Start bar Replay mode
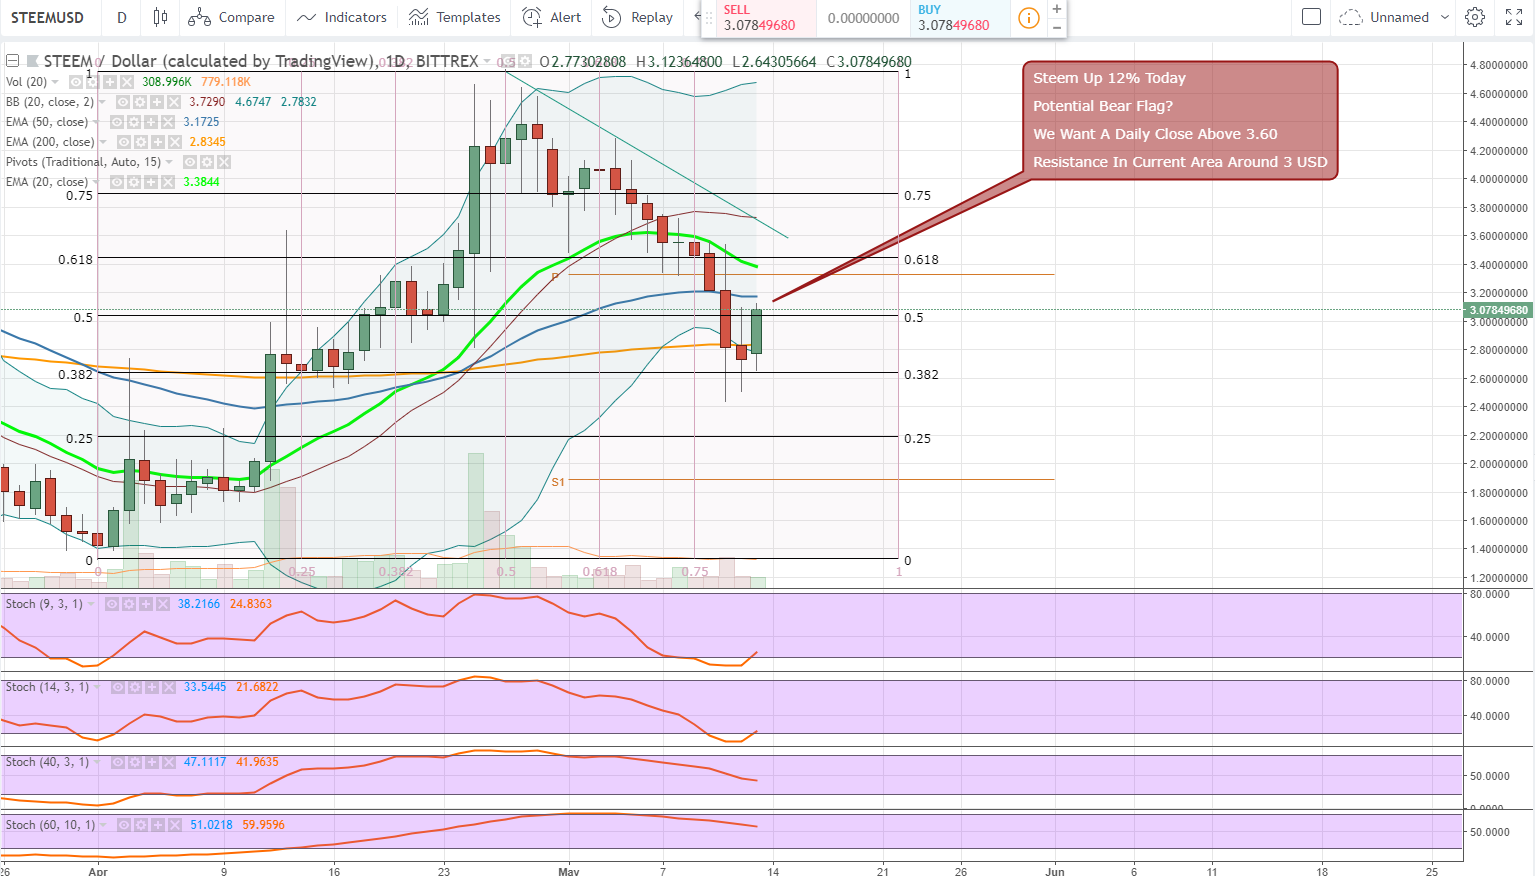 pos(638,17)
